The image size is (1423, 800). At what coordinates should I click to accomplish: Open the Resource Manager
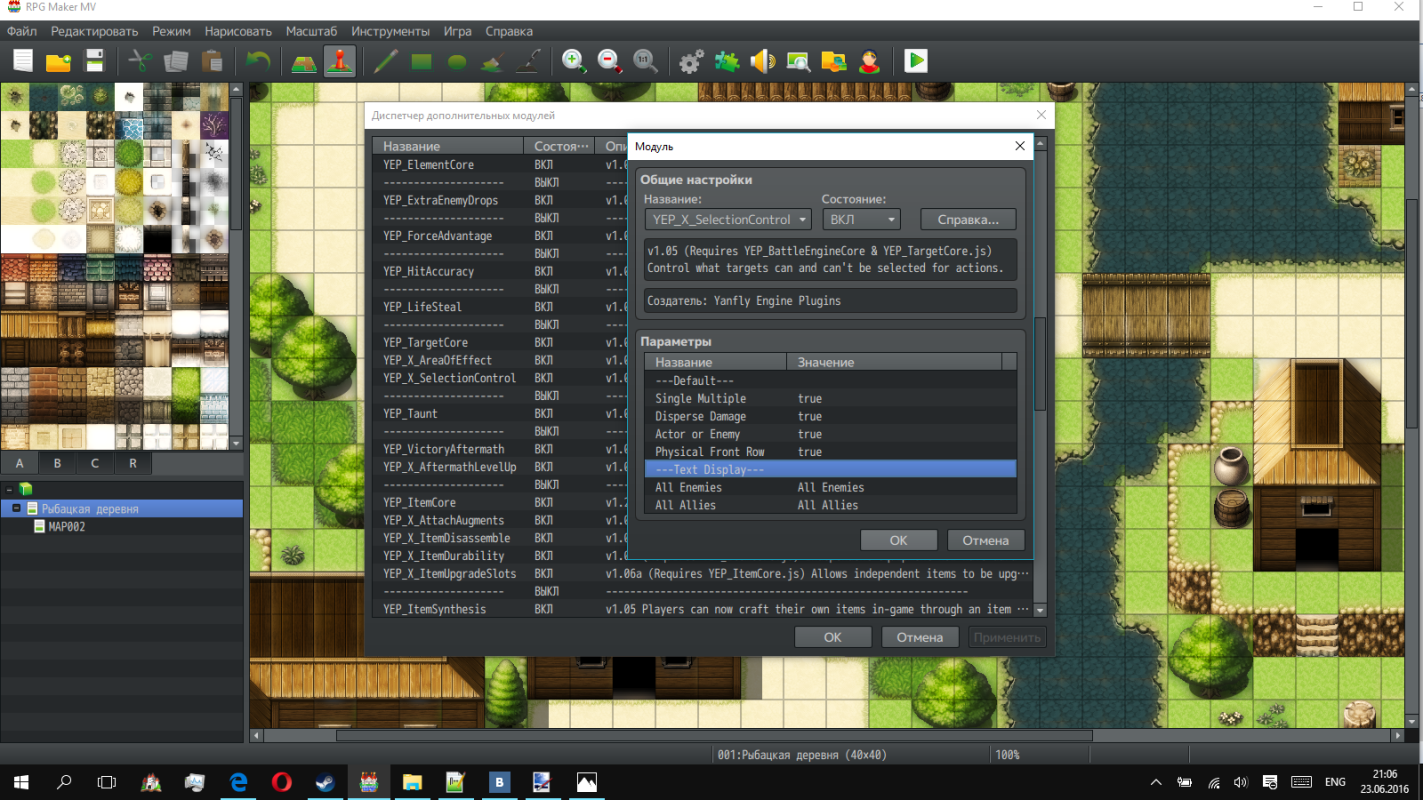point(834,61)
